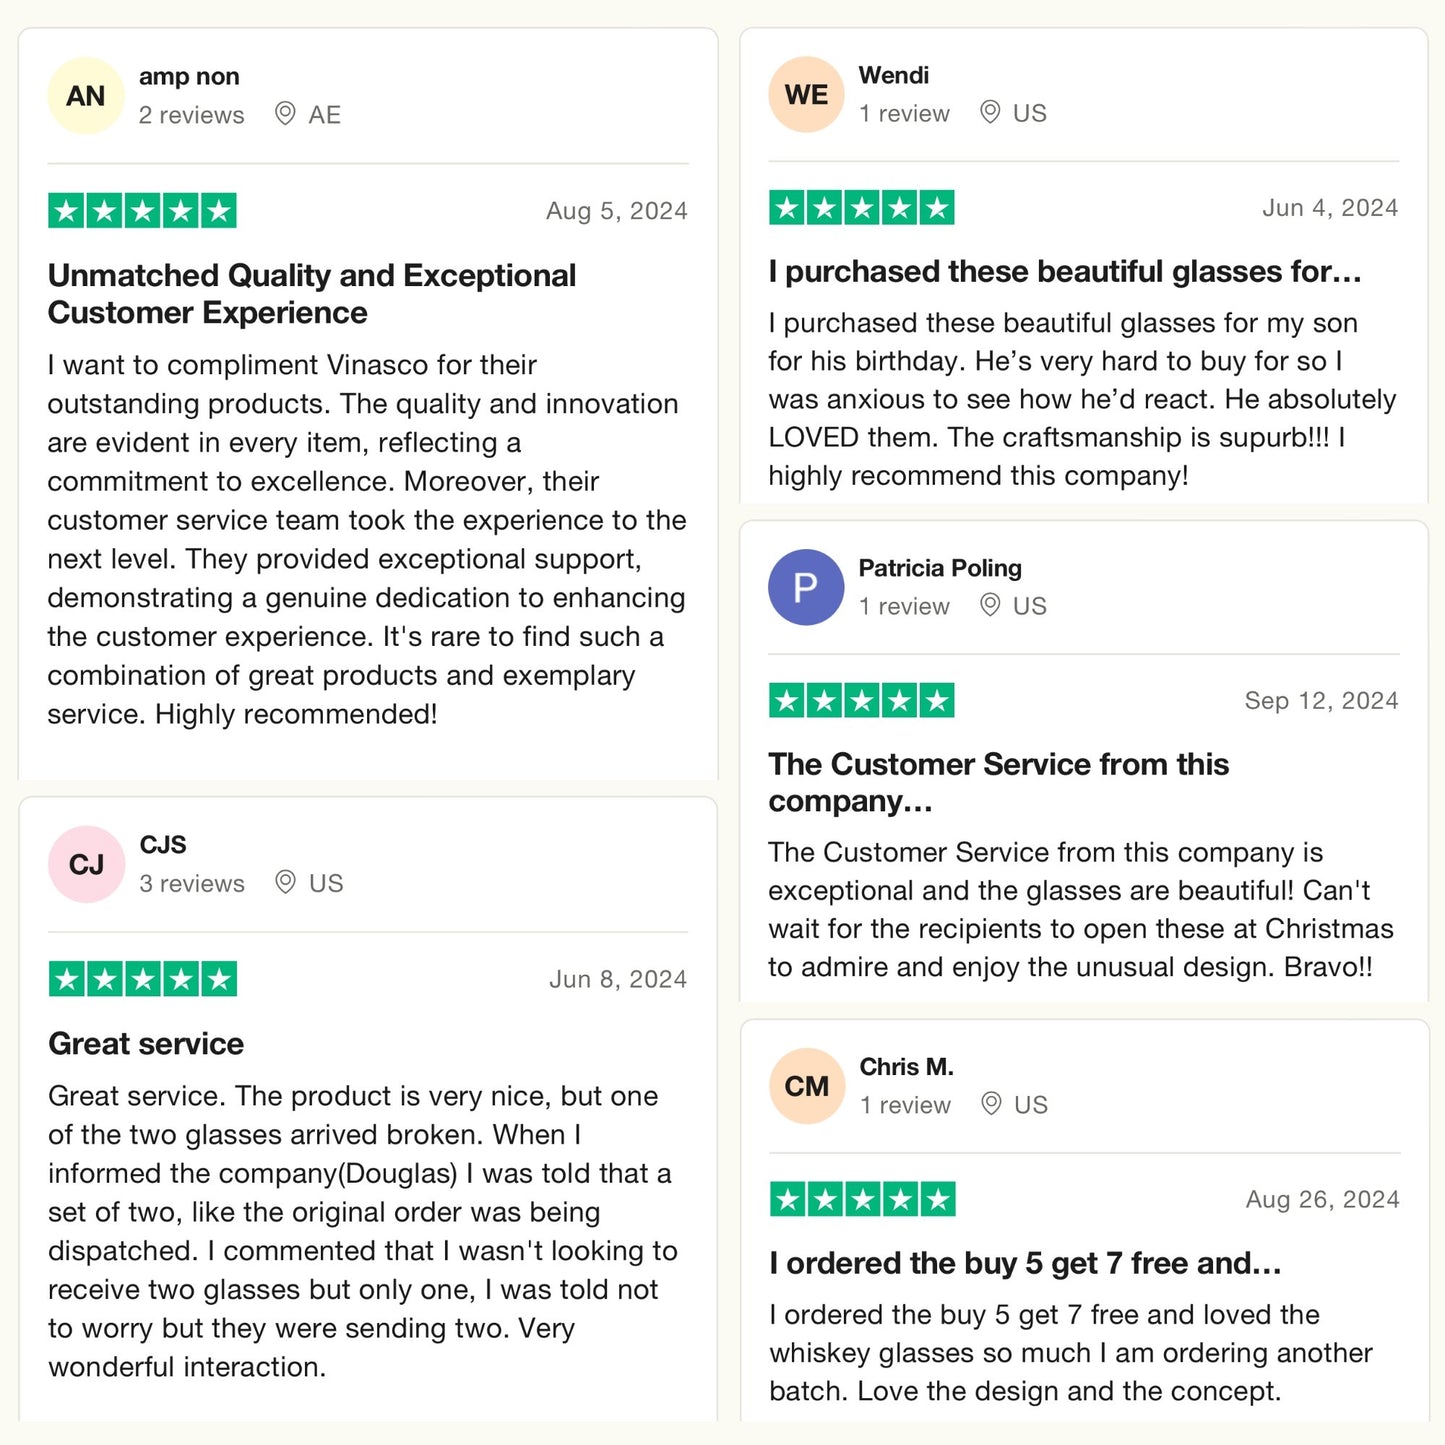Open 'Unmatched Quality and Exceptional Customer Experience' title

click(x=312, y=294)
